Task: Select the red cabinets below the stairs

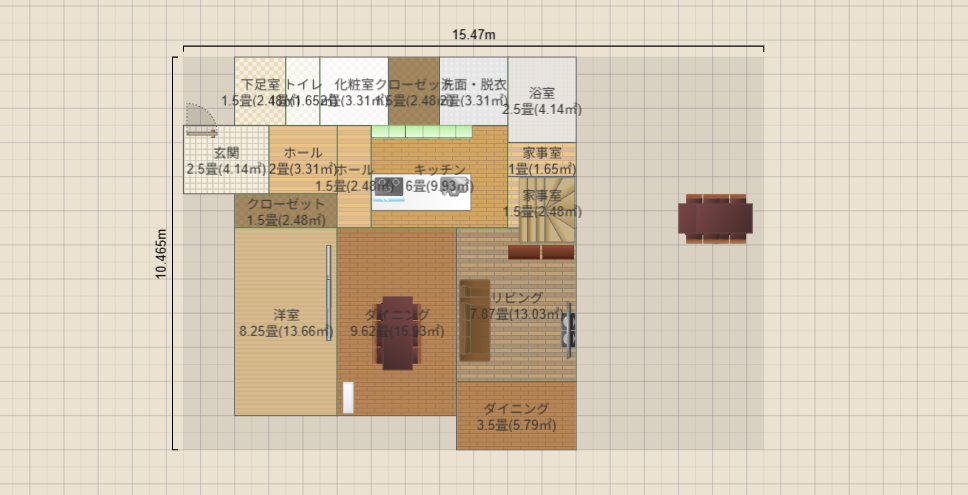Action: pyautogui.click(x=541, y=252)
